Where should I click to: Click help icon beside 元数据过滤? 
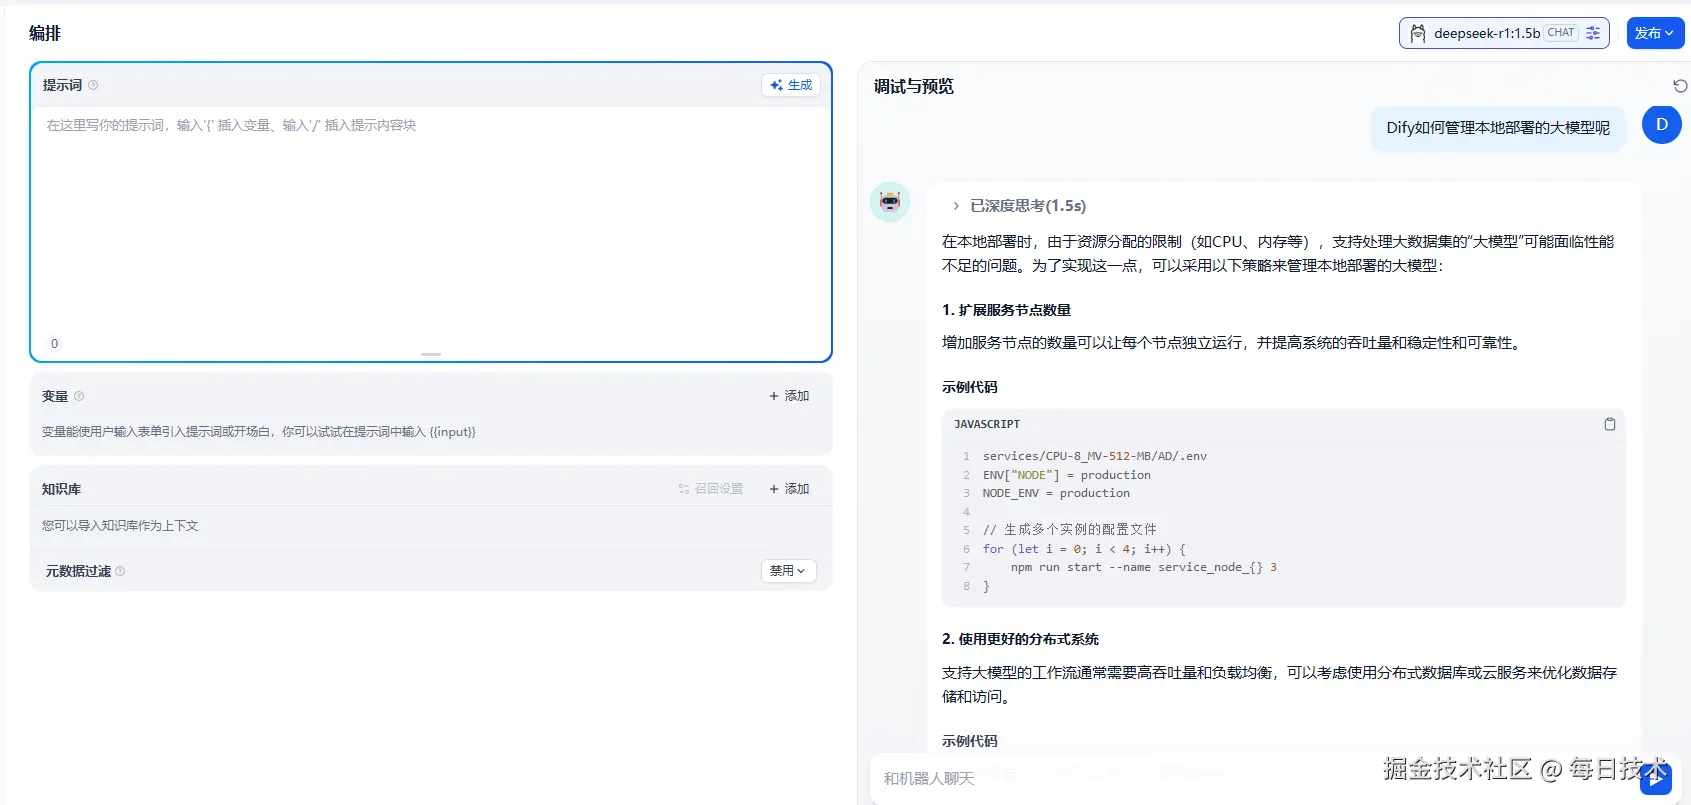[120, 571]
